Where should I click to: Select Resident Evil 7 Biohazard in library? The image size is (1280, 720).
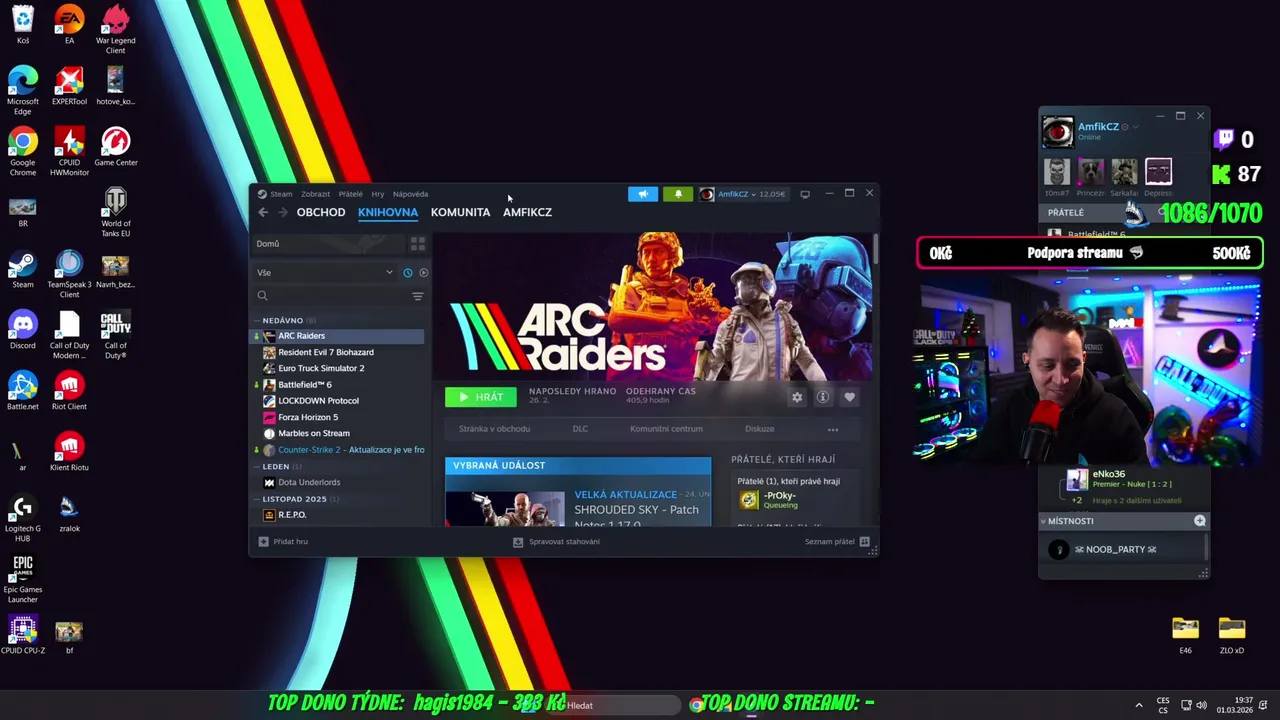326,352
